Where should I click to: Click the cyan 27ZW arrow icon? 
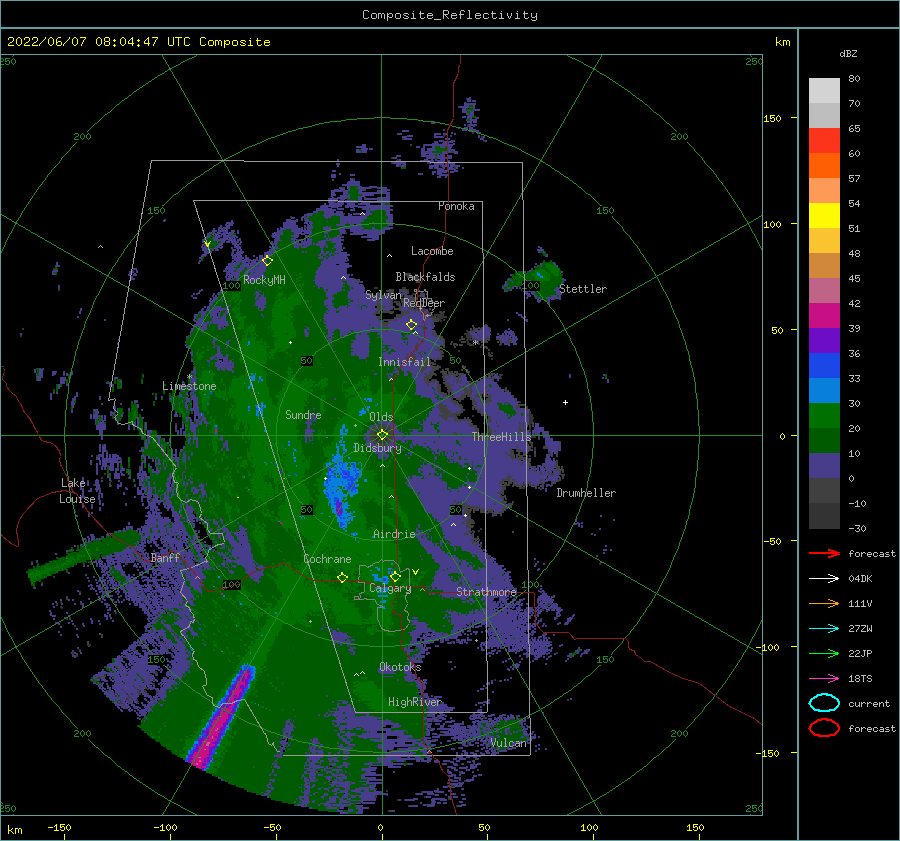pyautogui.click(x=824, y=629)
